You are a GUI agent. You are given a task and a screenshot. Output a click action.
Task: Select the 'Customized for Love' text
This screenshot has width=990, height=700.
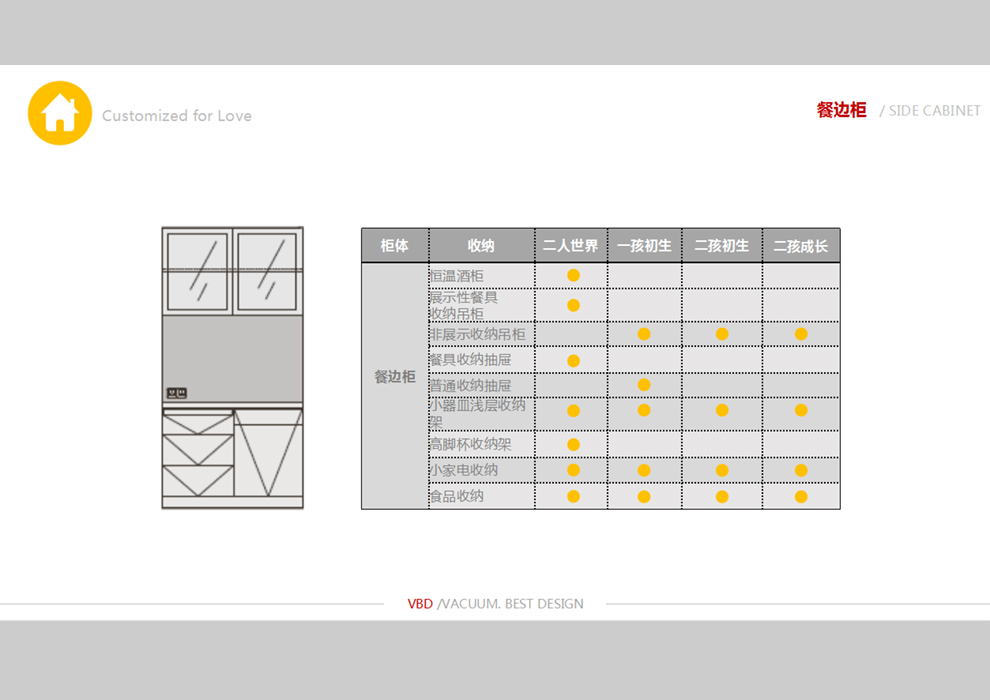(x=177, y=116)
